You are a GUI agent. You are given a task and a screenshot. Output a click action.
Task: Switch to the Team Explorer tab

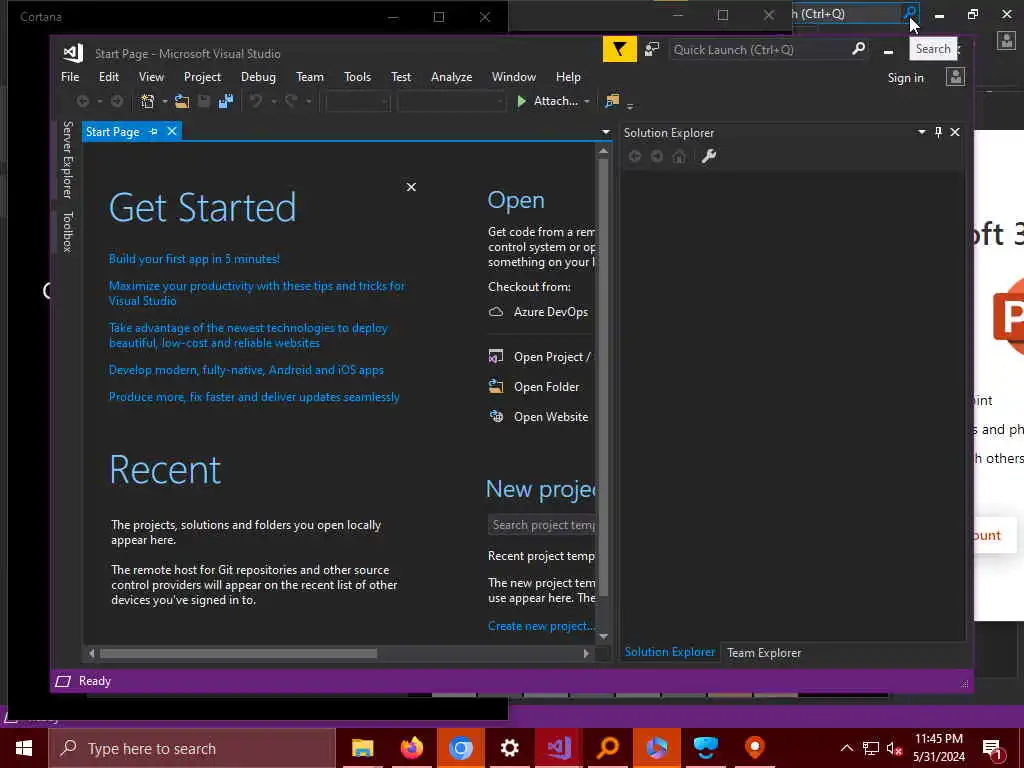point(764,653)
